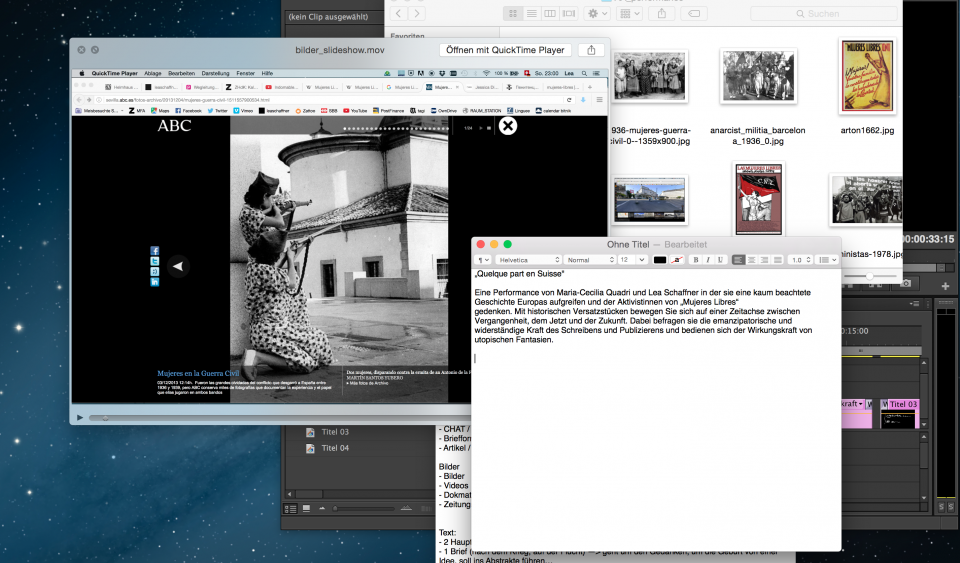Open the paragraph styles dropdown in TextEdit
The height and width of the screenshot is (563, 960).
[x=483, y=260]
